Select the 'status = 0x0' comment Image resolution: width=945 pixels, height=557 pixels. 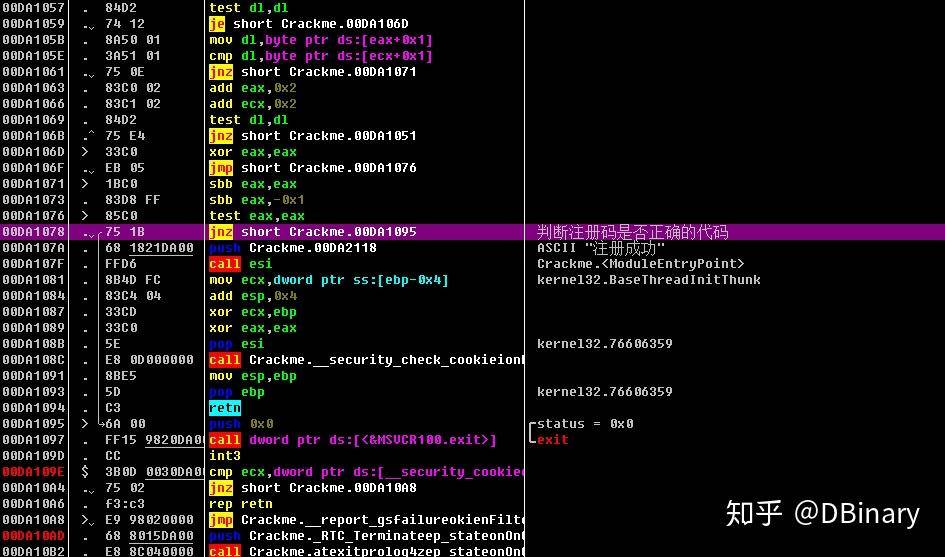pyautogui.click(x=585, y=424)
